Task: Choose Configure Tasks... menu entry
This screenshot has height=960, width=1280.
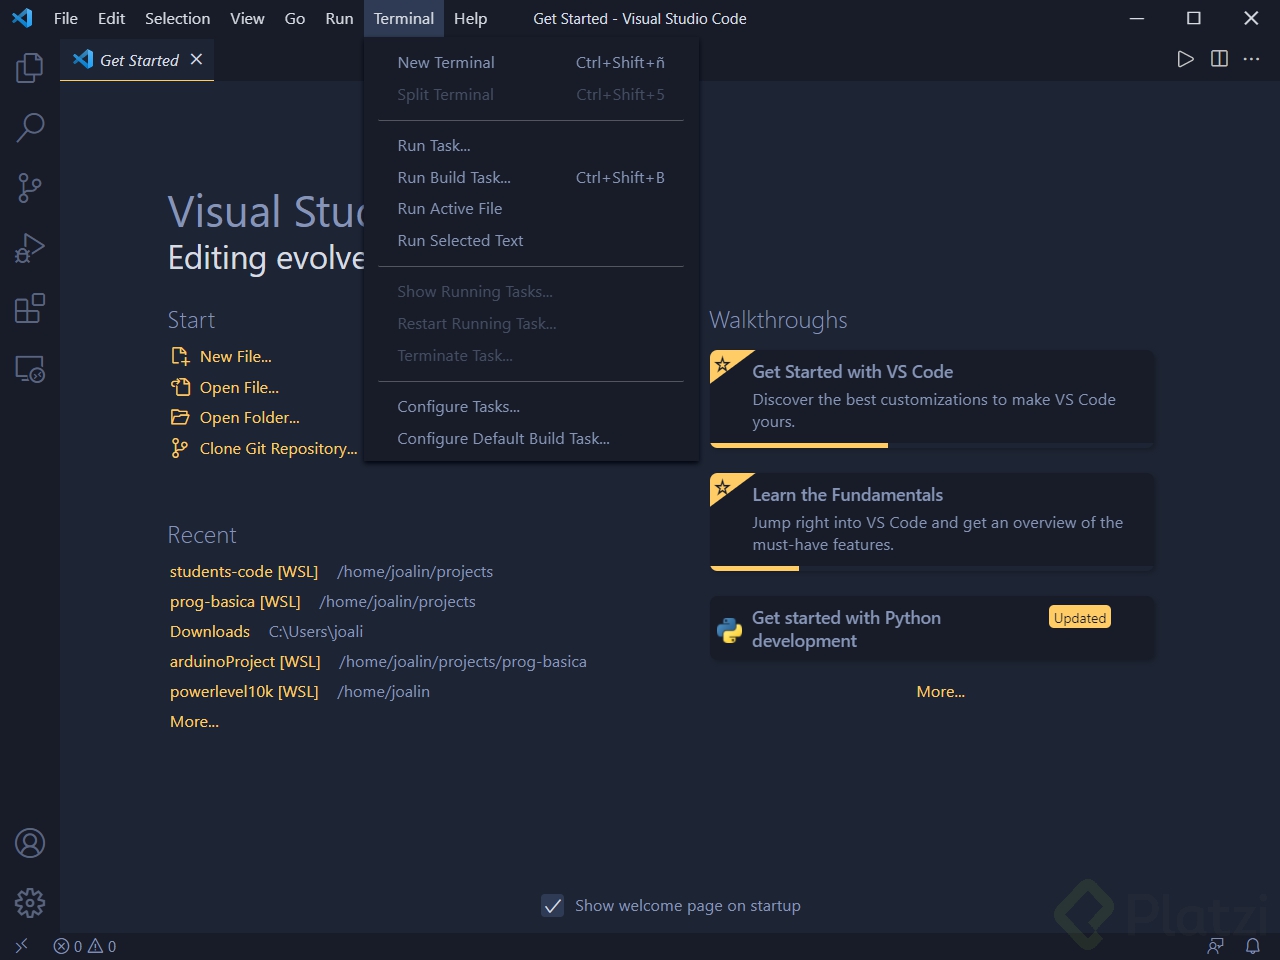Action: [x=531, y=406]
